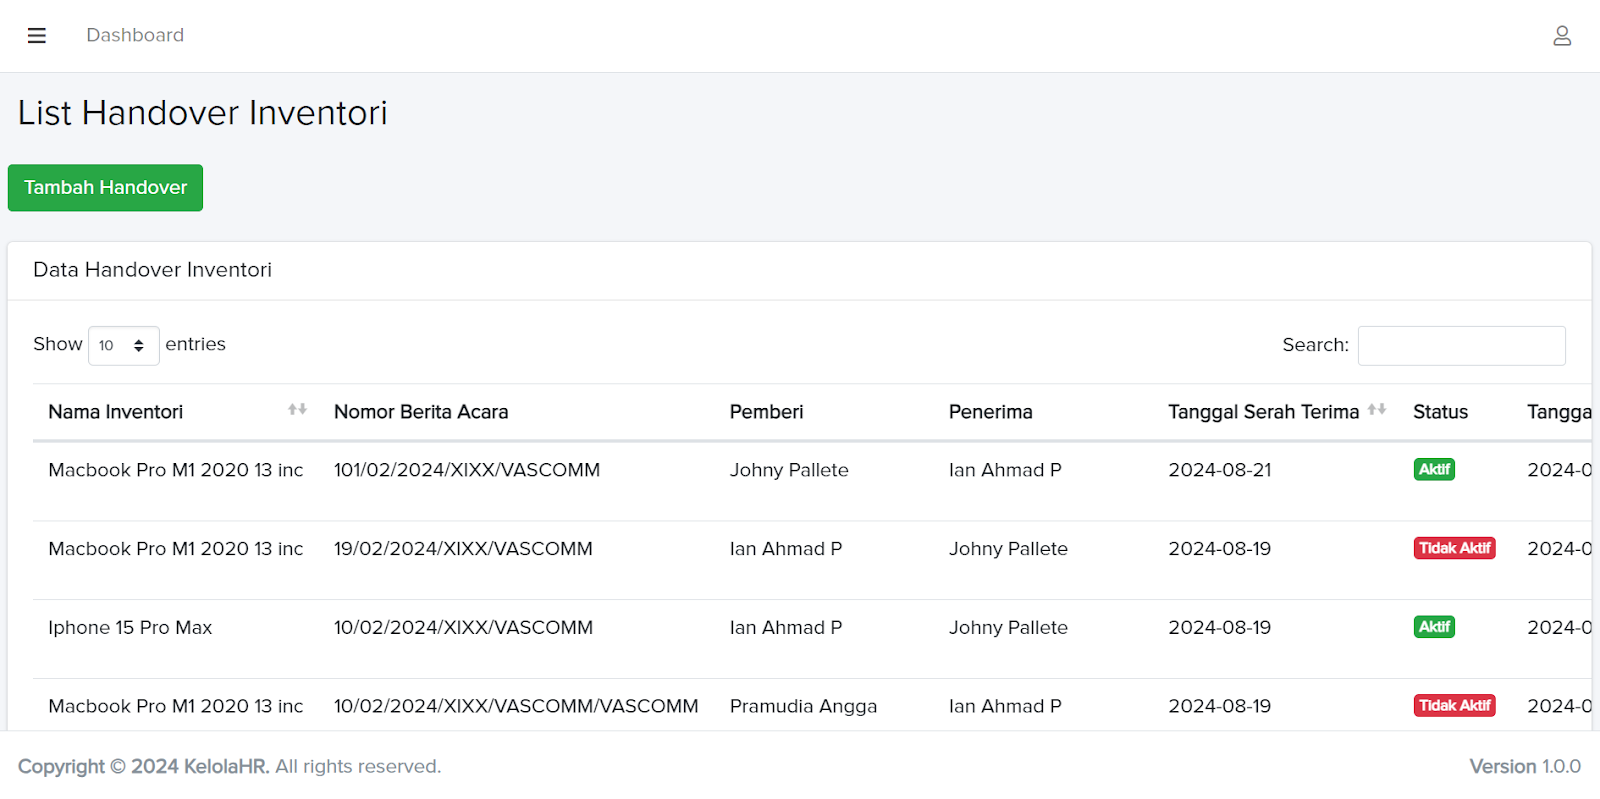Go to the Dashboard menu link
This screenshot has width=1600, height=799.
click(x=135, y=36)
